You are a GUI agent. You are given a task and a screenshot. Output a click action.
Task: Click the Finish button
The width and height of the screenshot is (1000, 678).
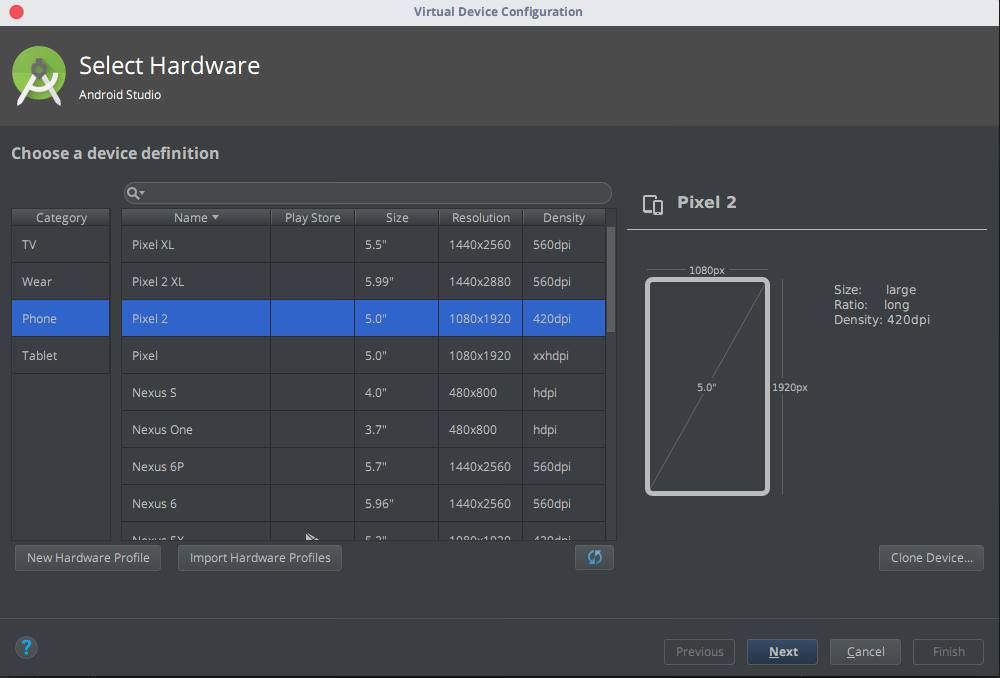(x=948, y=651)
